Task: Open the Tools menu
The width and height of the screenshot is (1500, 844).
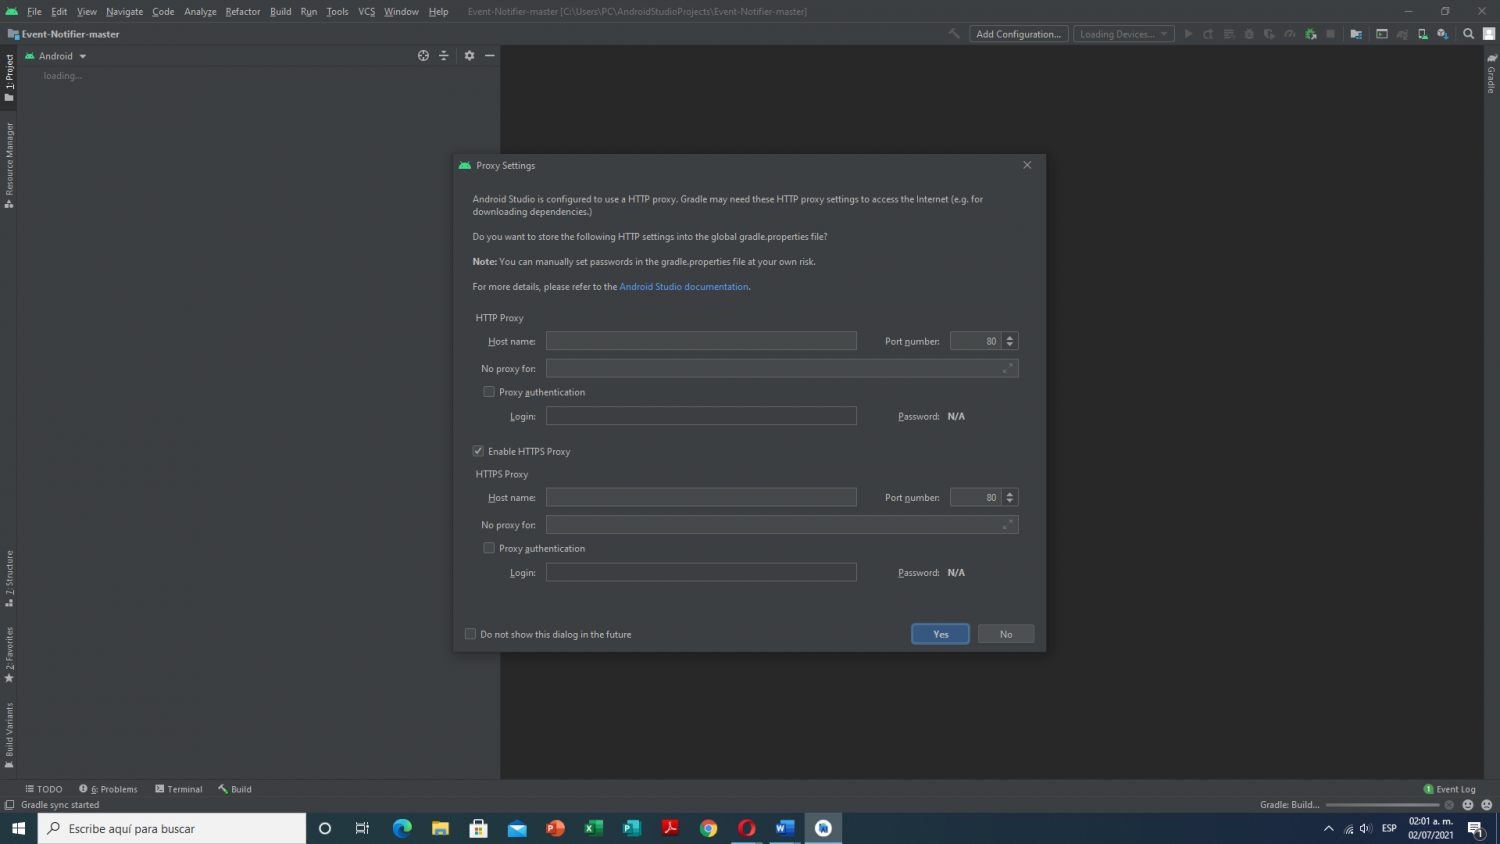Action: coord(338,12)
